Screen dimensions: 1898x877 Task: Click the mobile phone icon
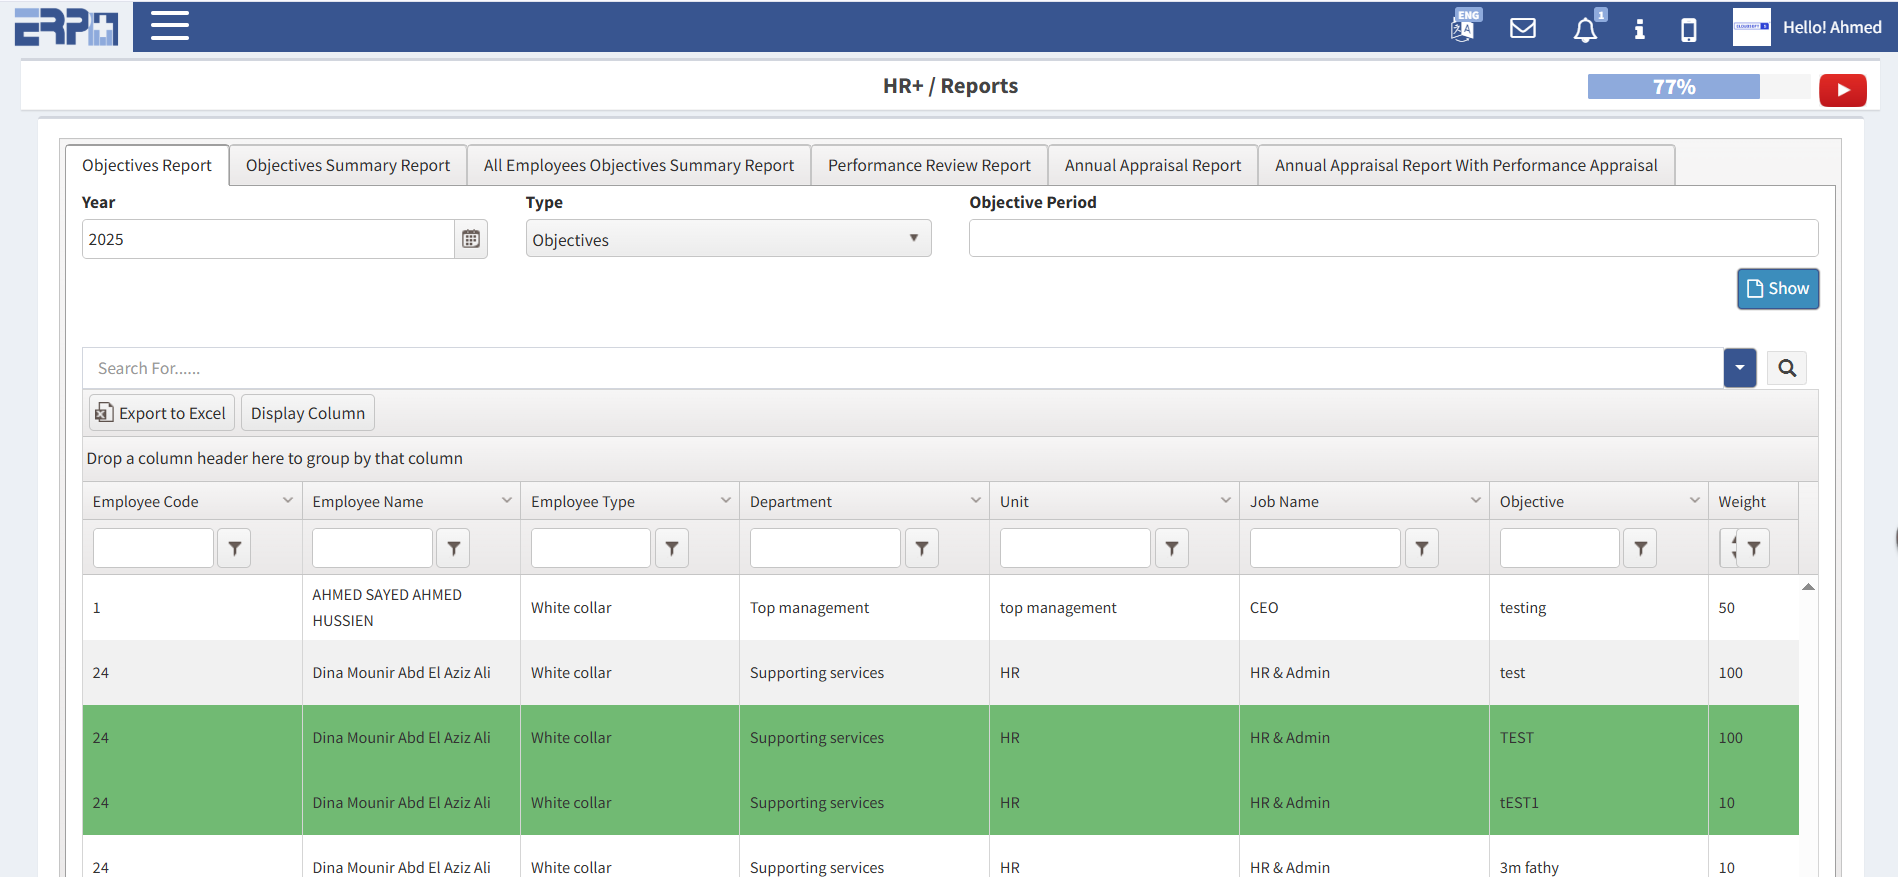tap(1688, 29)
